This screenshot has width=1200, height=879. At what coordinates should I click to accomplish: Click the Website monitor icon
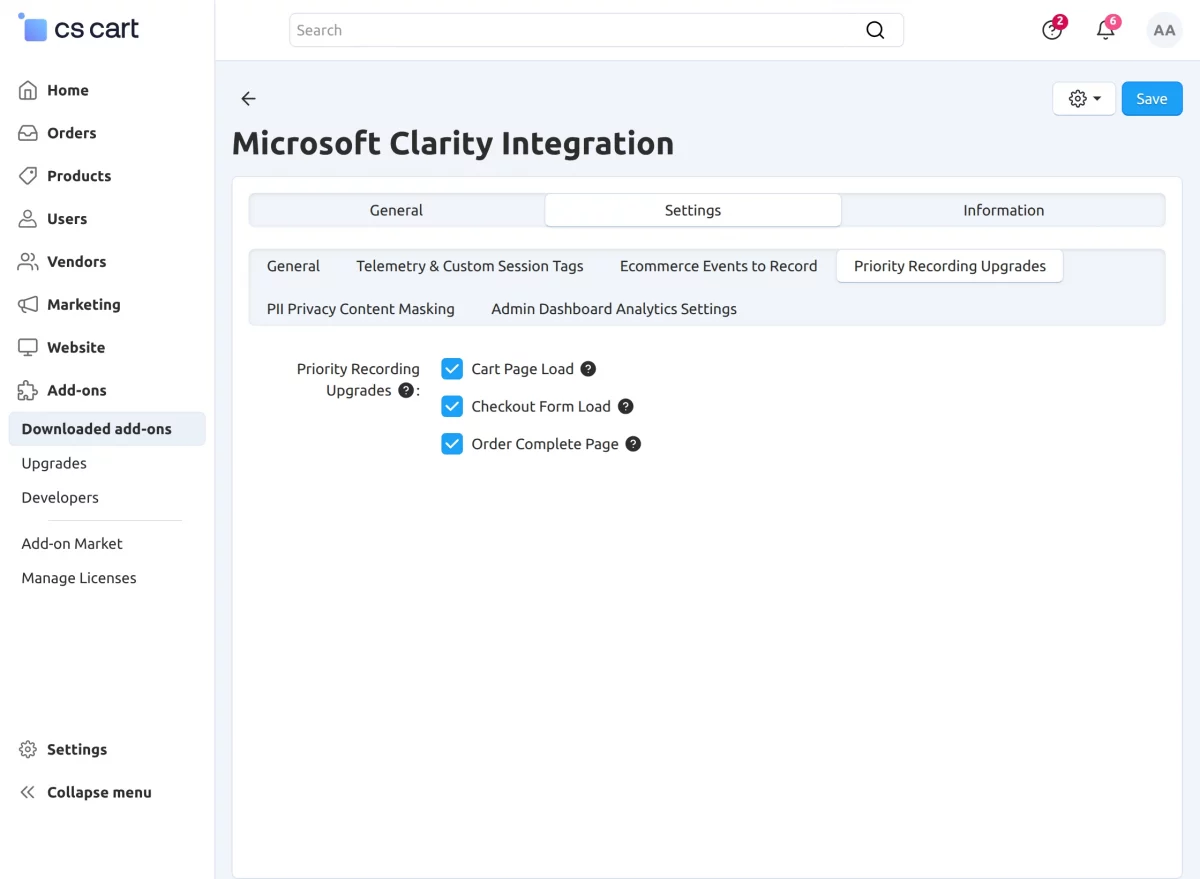click(x=28, y=348)
